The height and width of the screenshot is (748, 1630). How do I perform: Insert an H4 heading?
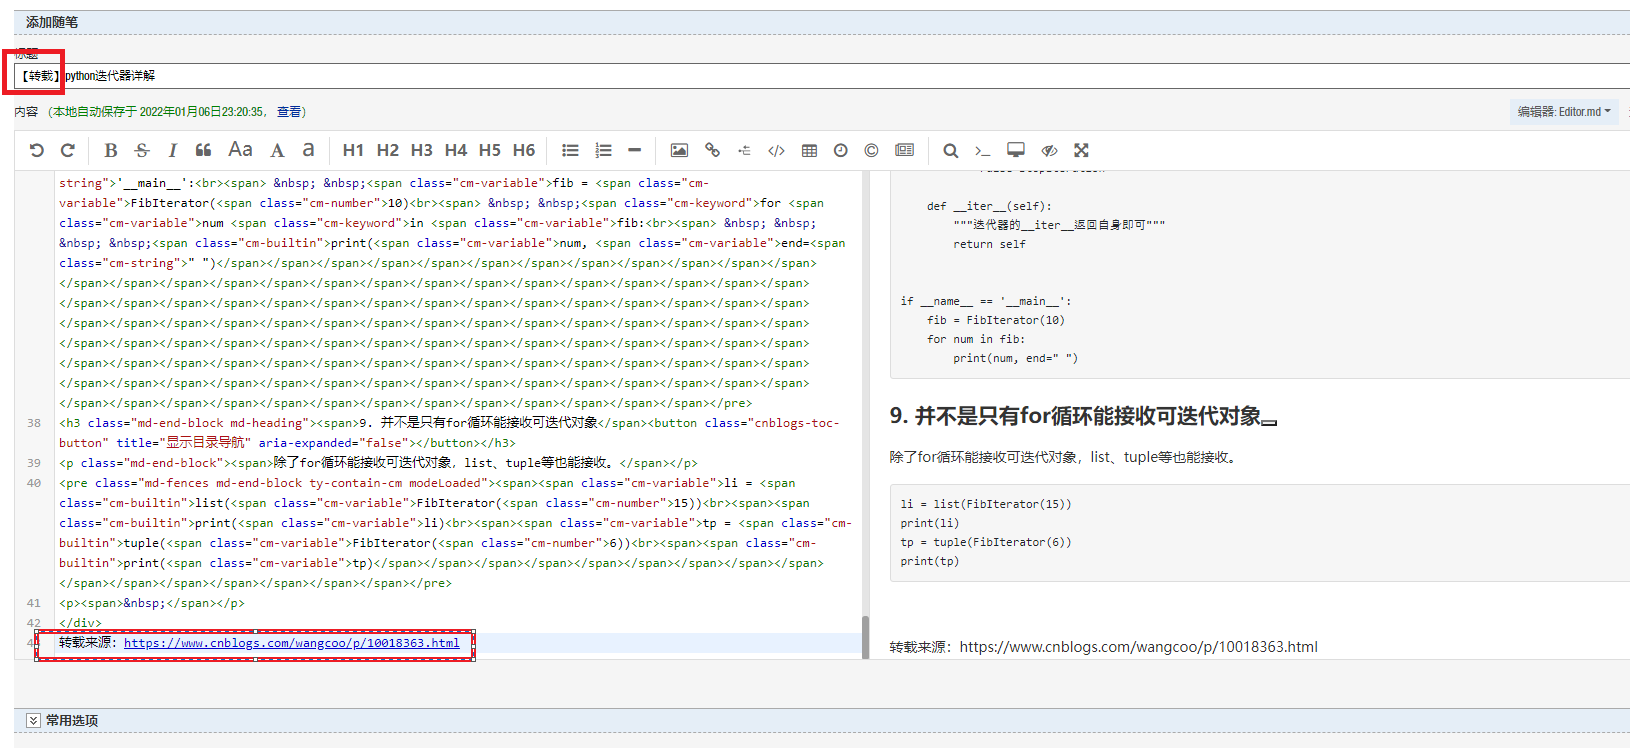click(456, 150)
